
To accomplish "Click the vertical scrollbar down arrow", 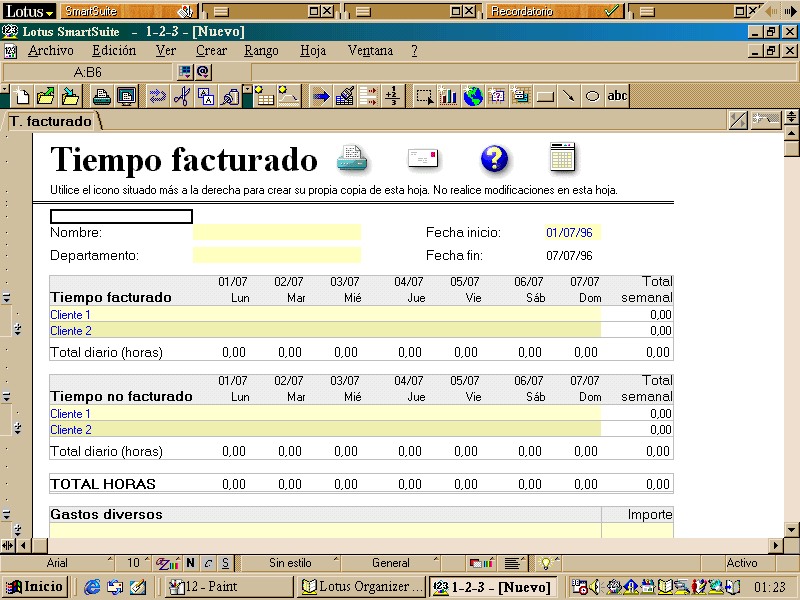I will (x=791, y=530).
